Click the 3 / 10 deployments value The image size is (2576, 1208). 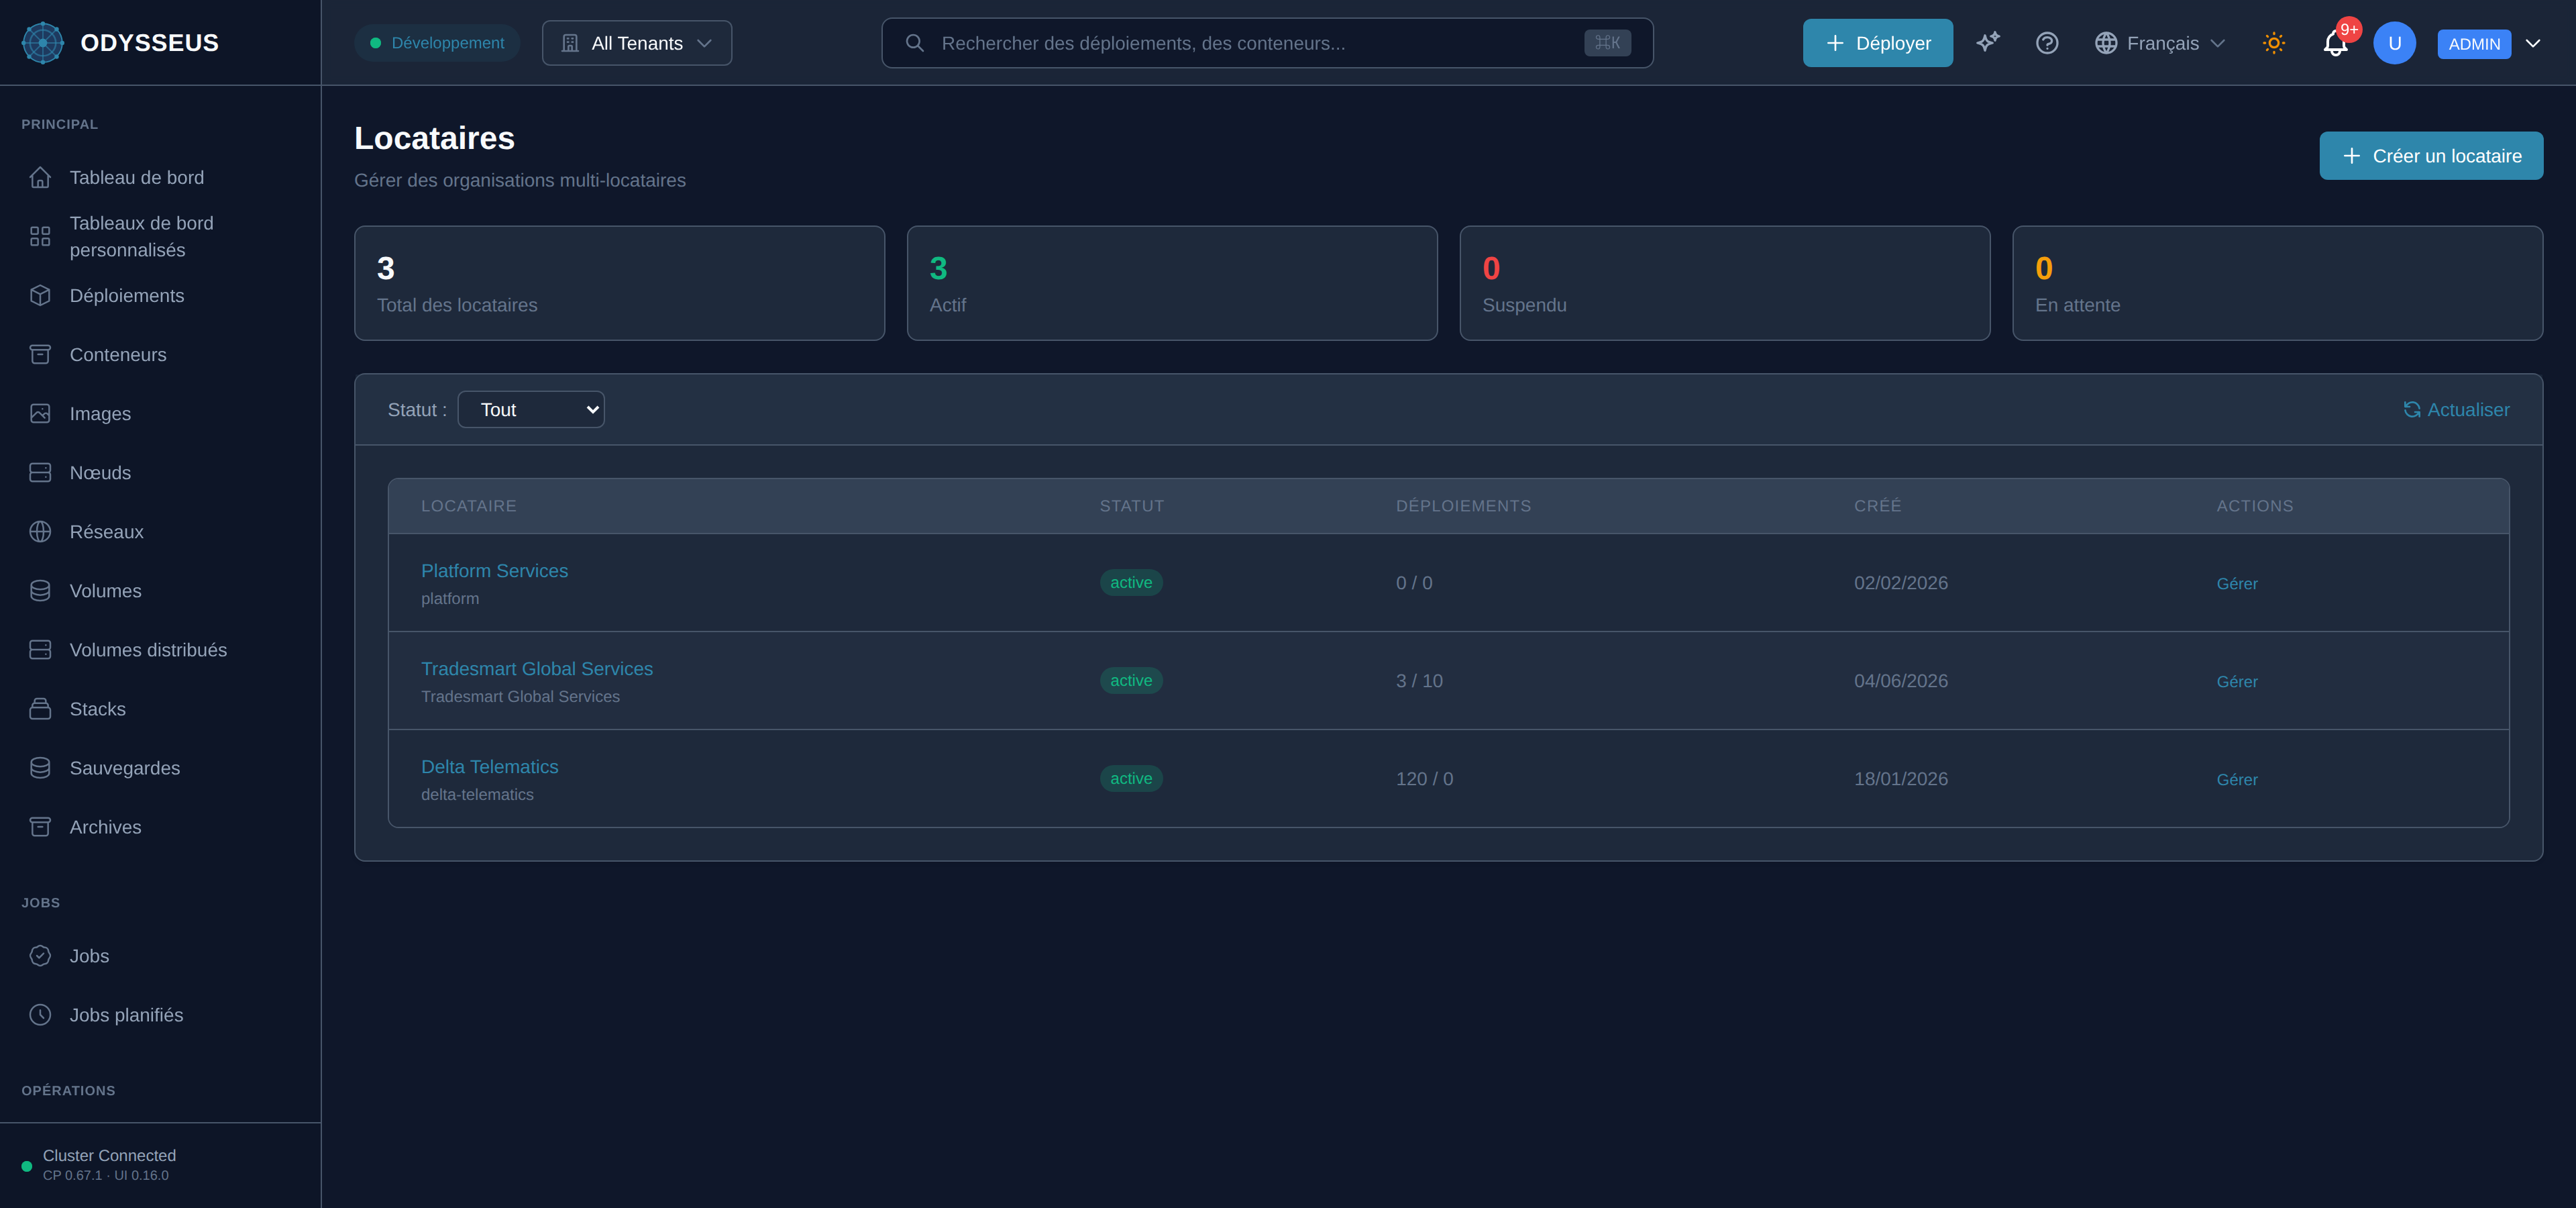tap(1419, 680)
